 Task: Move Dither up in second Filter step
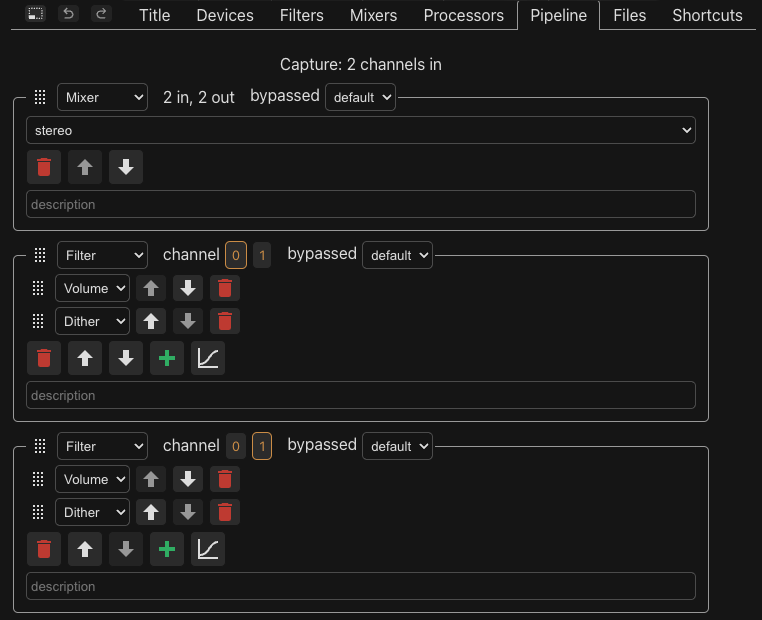[x=151, y=512]
